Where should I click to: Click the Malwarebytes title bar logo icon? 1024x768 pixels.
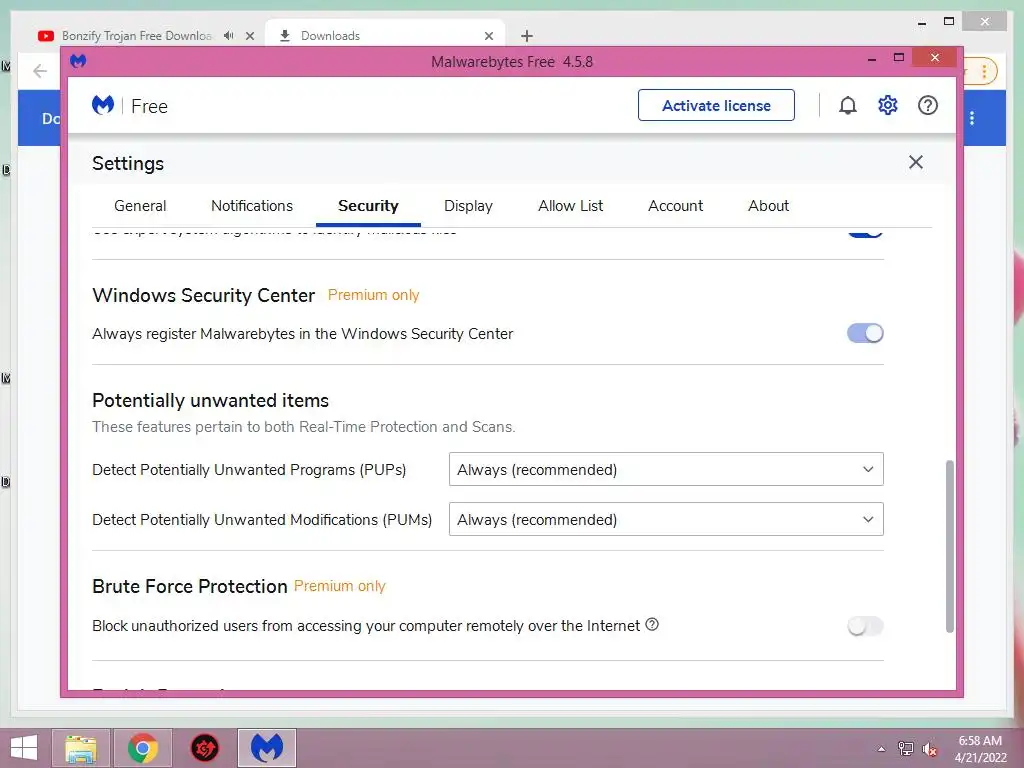coord(78,61)
